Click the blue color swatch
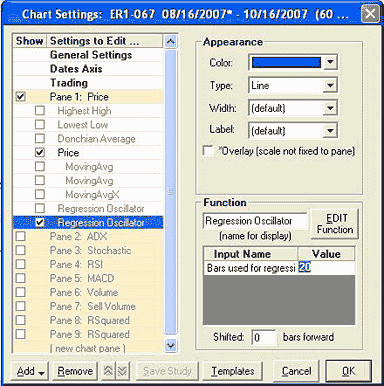This screenshot has width=384, height=386. (x=286, y=62)
